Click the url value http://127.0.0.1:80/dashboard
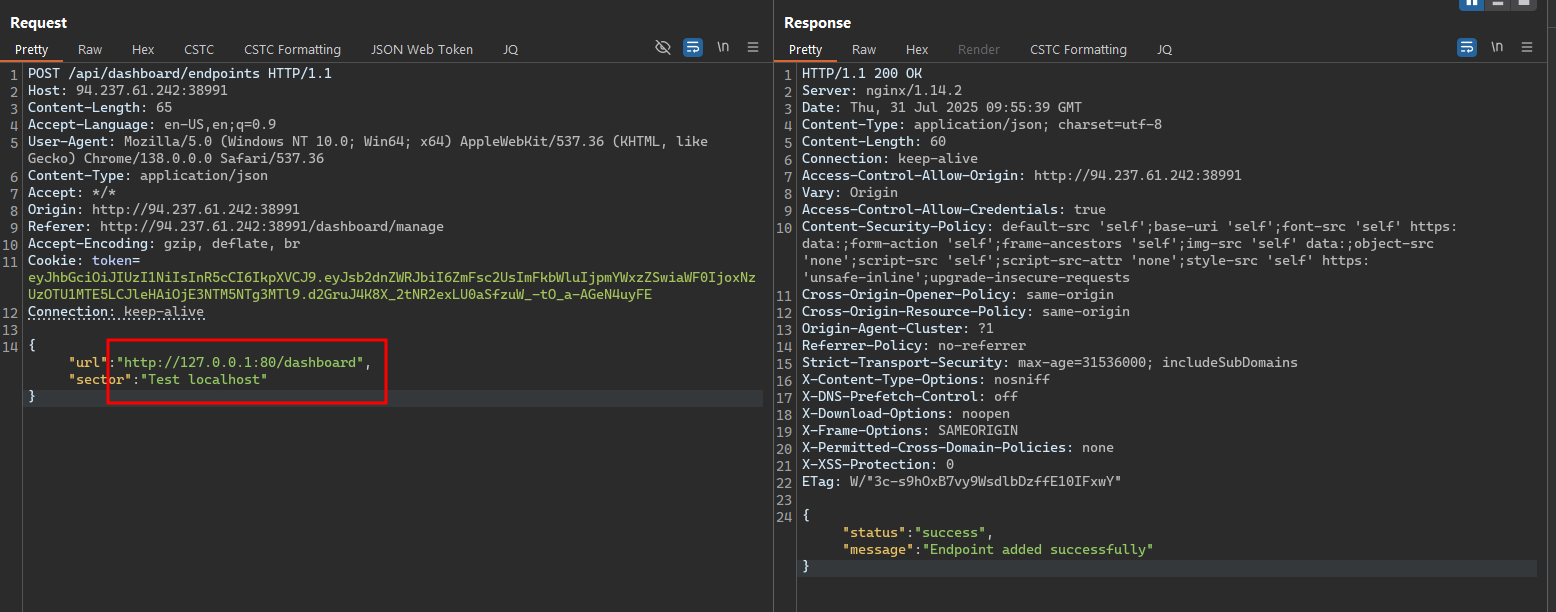This screenshot has width=1556, height=612. 240,362
